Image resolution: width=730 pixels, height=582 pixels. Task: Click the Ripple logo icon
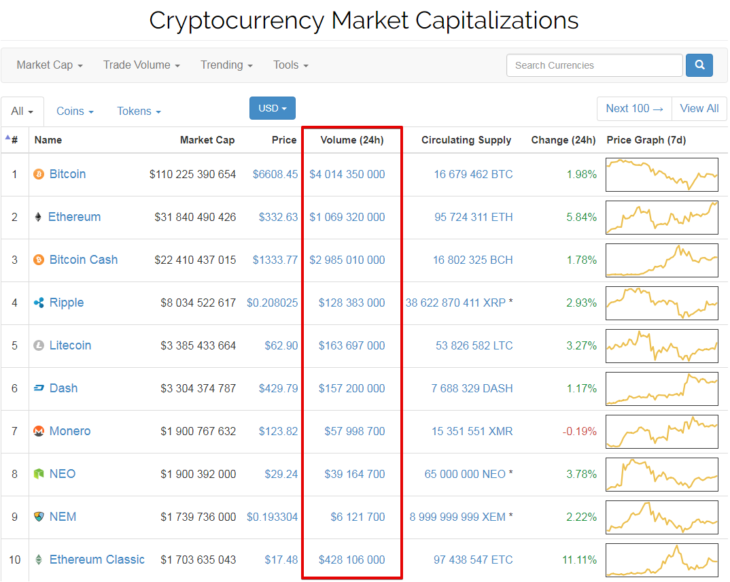(x=39, y=303)
